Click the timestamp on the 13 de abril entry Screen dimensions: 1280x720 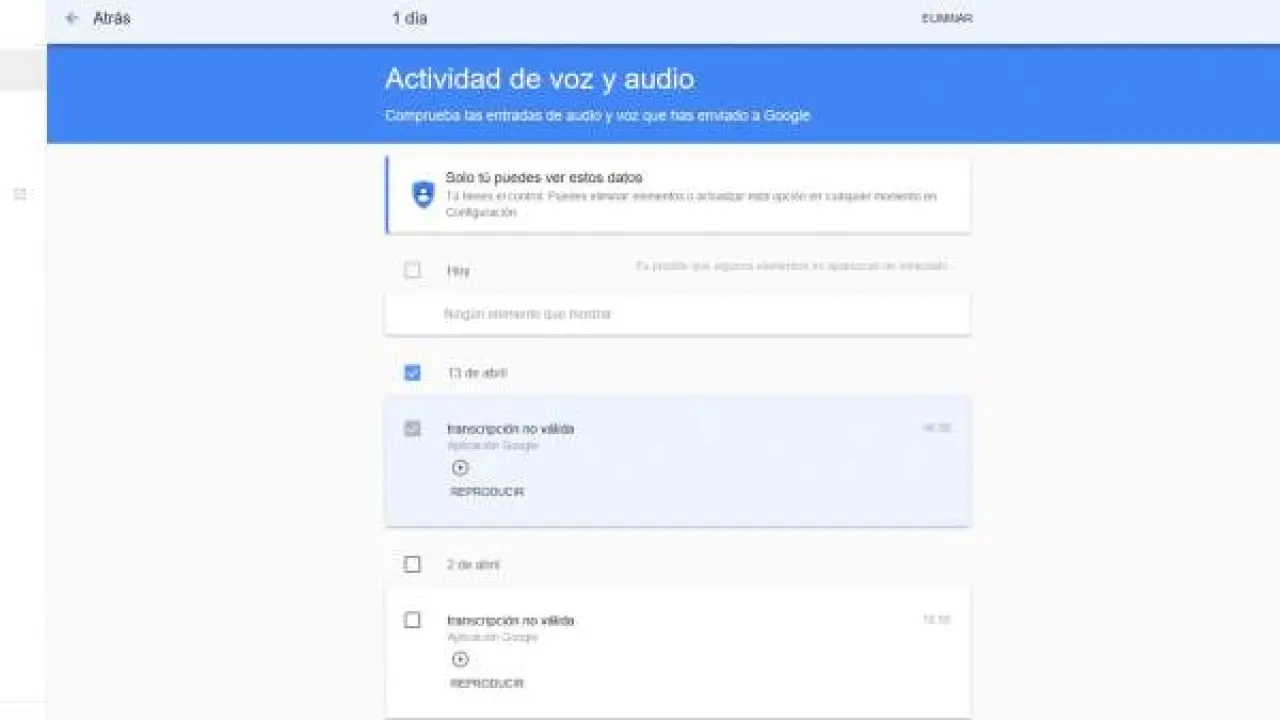937,428
